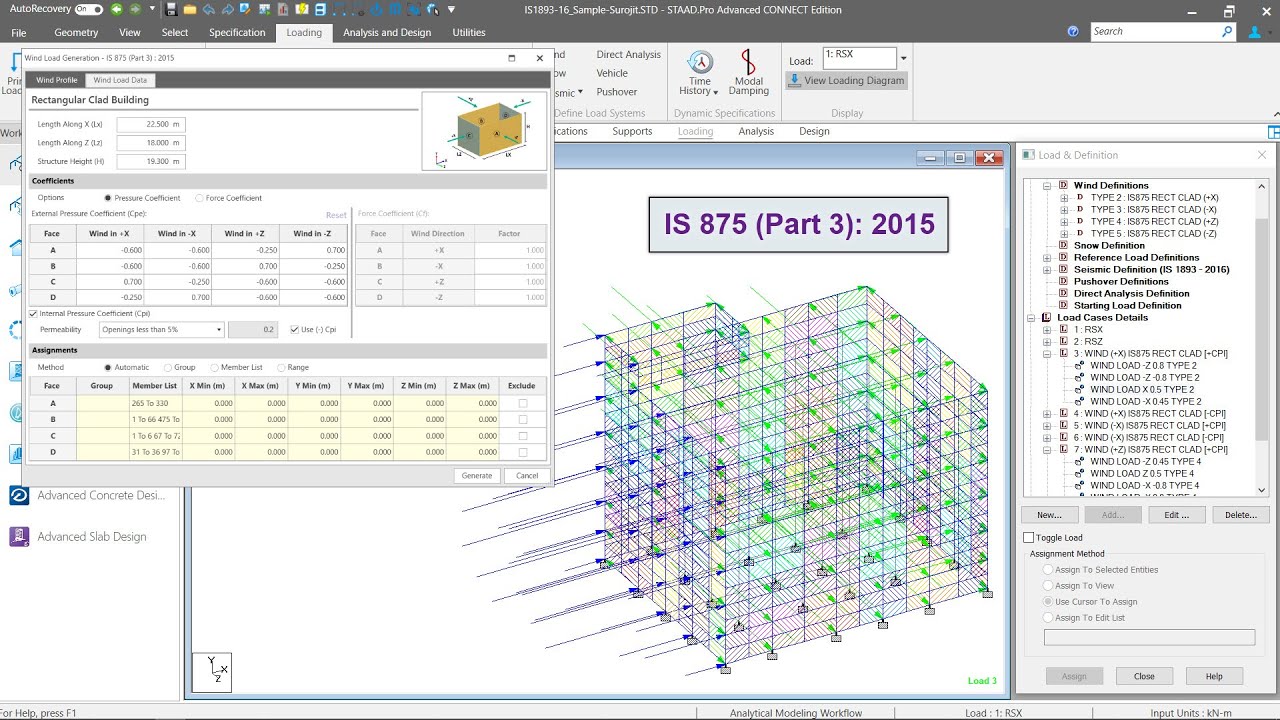
Task: Expand the Reference Load Definitions node
Action: (x=1047, y=257)
